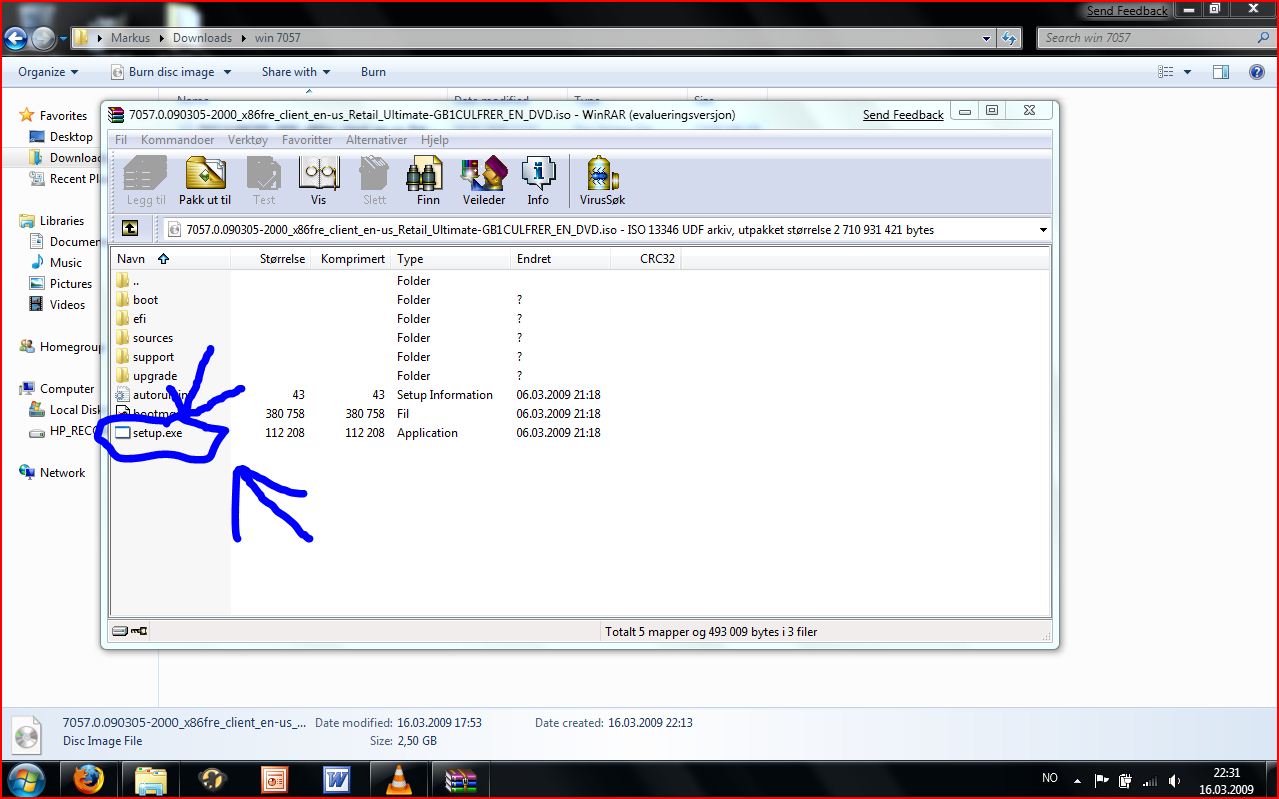The width and height of the screenshot is (1279, 799).
Task: Open VLC media player from taskbar
Action: click(x=399, y=779)
